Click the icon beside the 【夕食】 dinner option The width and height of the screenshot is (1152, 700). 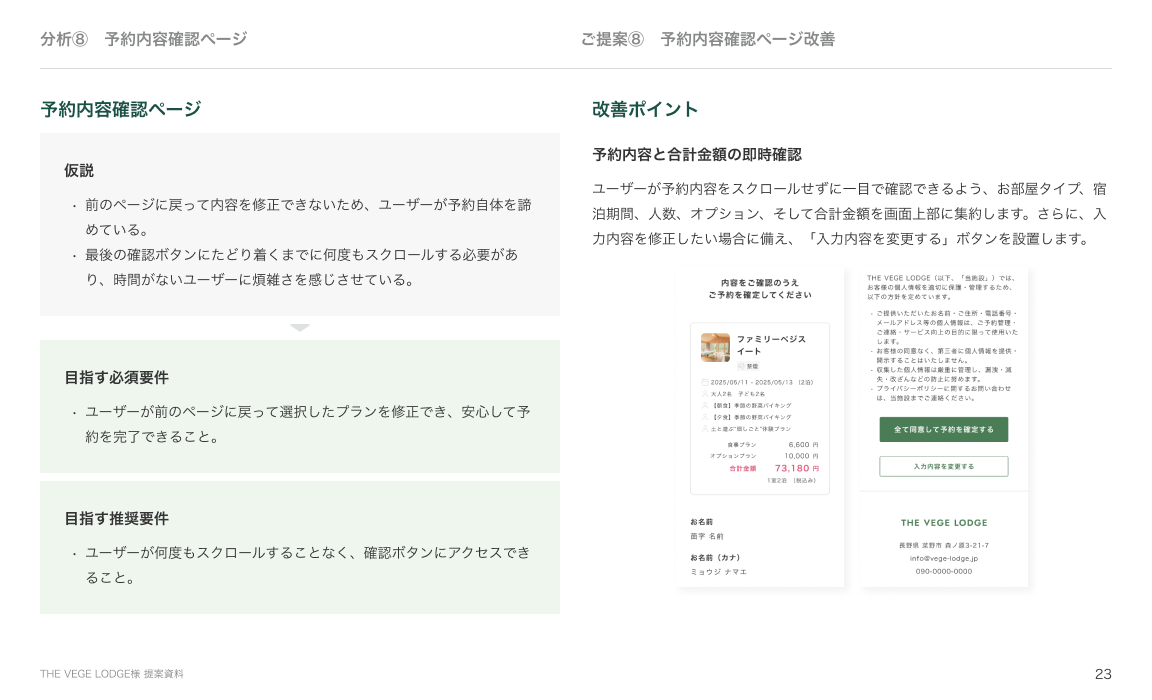click(x=705, y=417)
